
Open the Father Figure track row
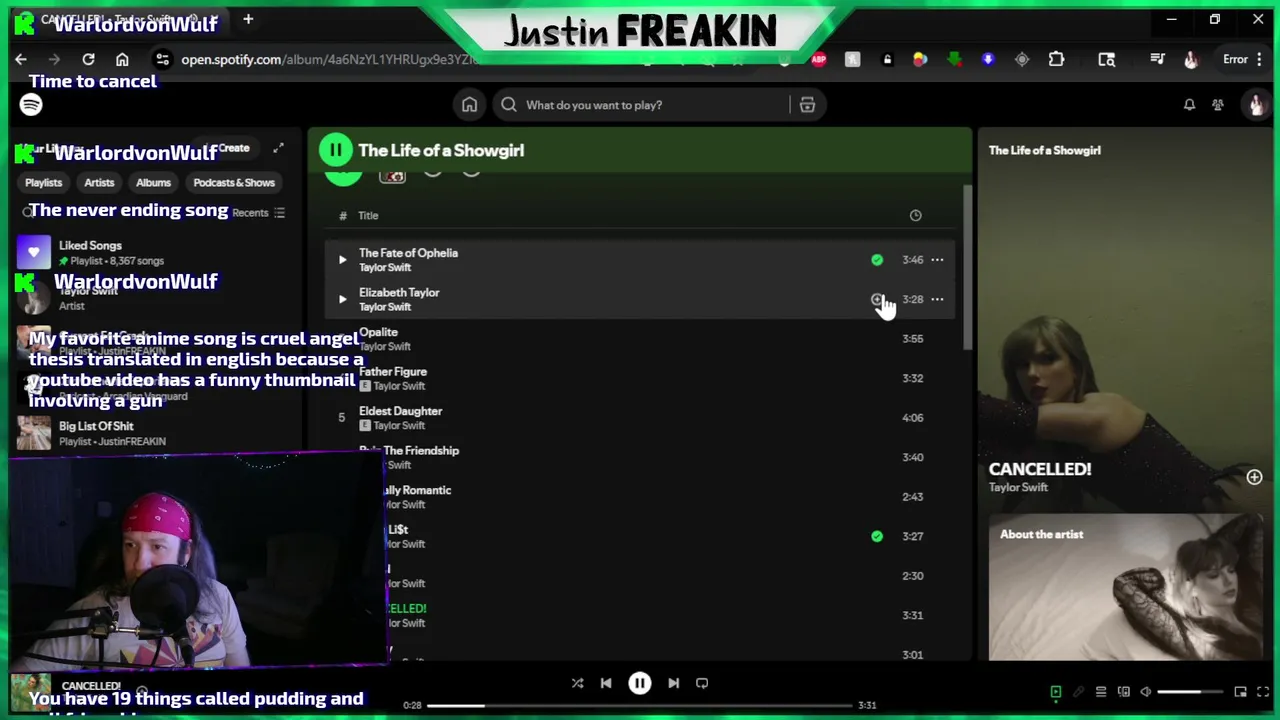[640, 378]
